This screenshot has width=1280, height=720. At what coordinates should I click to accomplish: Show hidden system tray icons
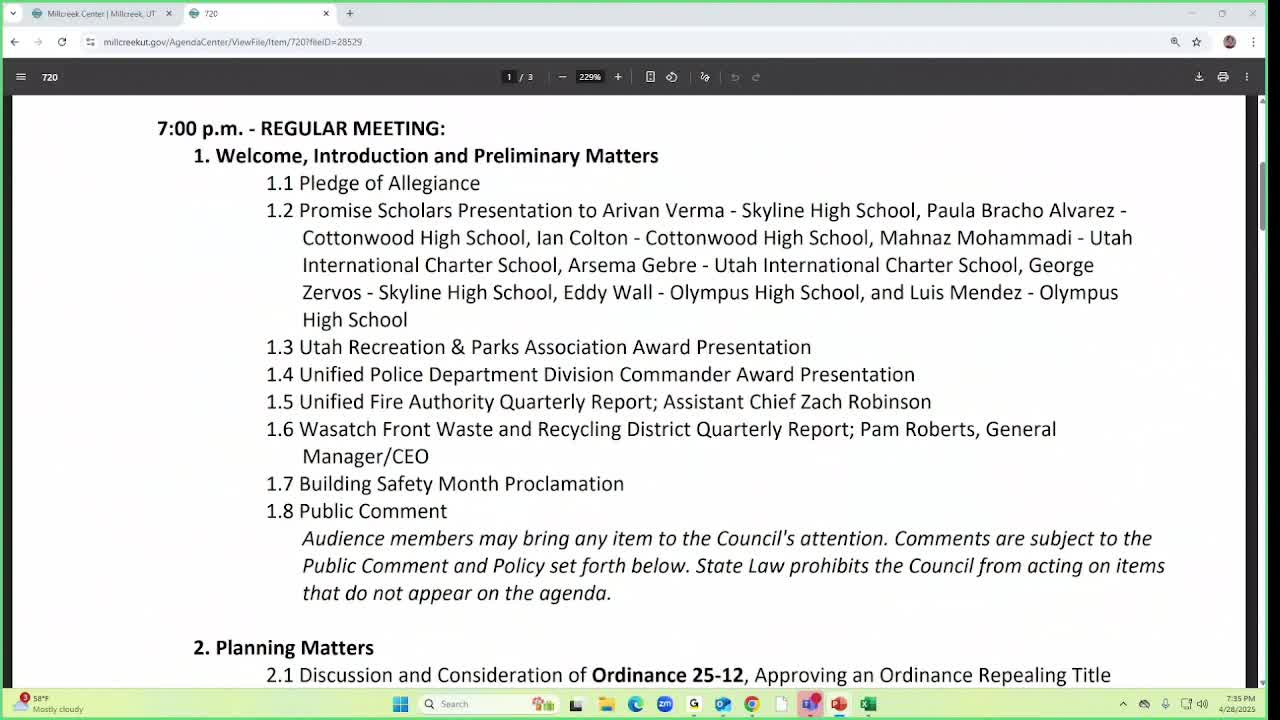tap(1123, 704)
